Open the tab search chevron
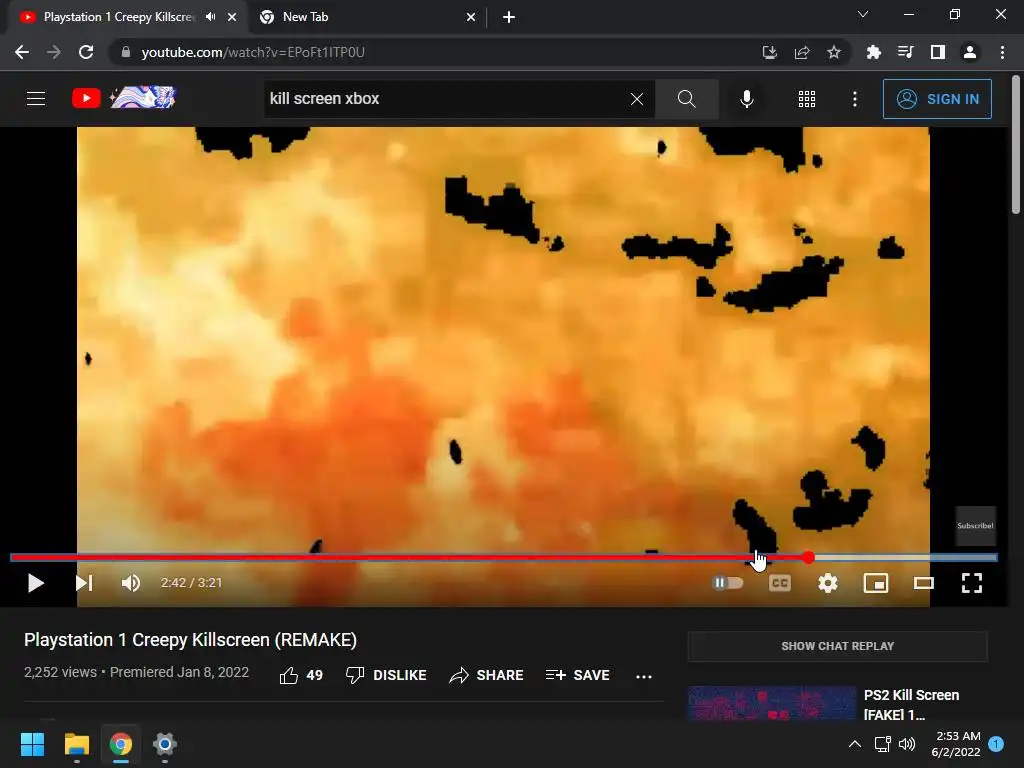The height and width of the screenshot is (768, 1024). [x=863, y=14]
